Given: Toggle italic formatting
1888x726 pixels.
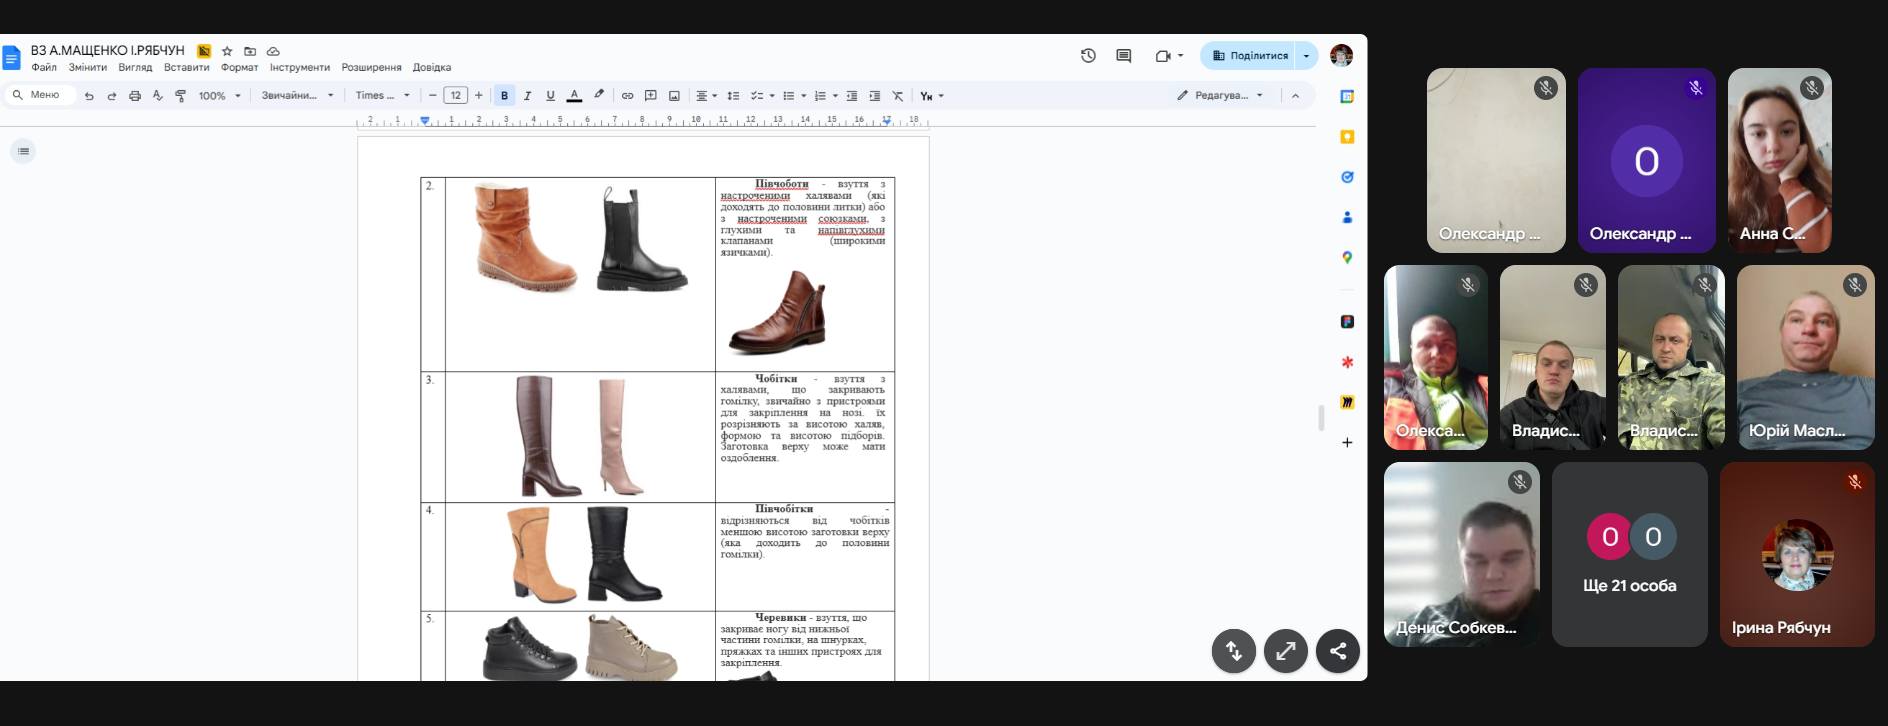Looking at the screenshot, I should coord(527,96).
